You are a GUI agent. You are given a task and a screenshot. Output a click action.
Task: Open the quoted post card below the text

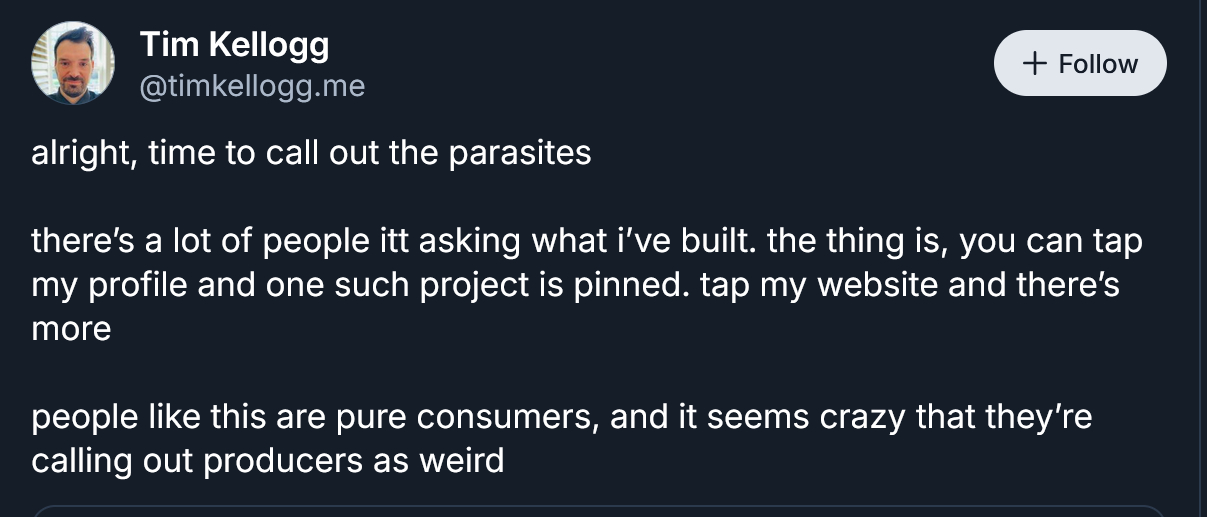(600, 511)
